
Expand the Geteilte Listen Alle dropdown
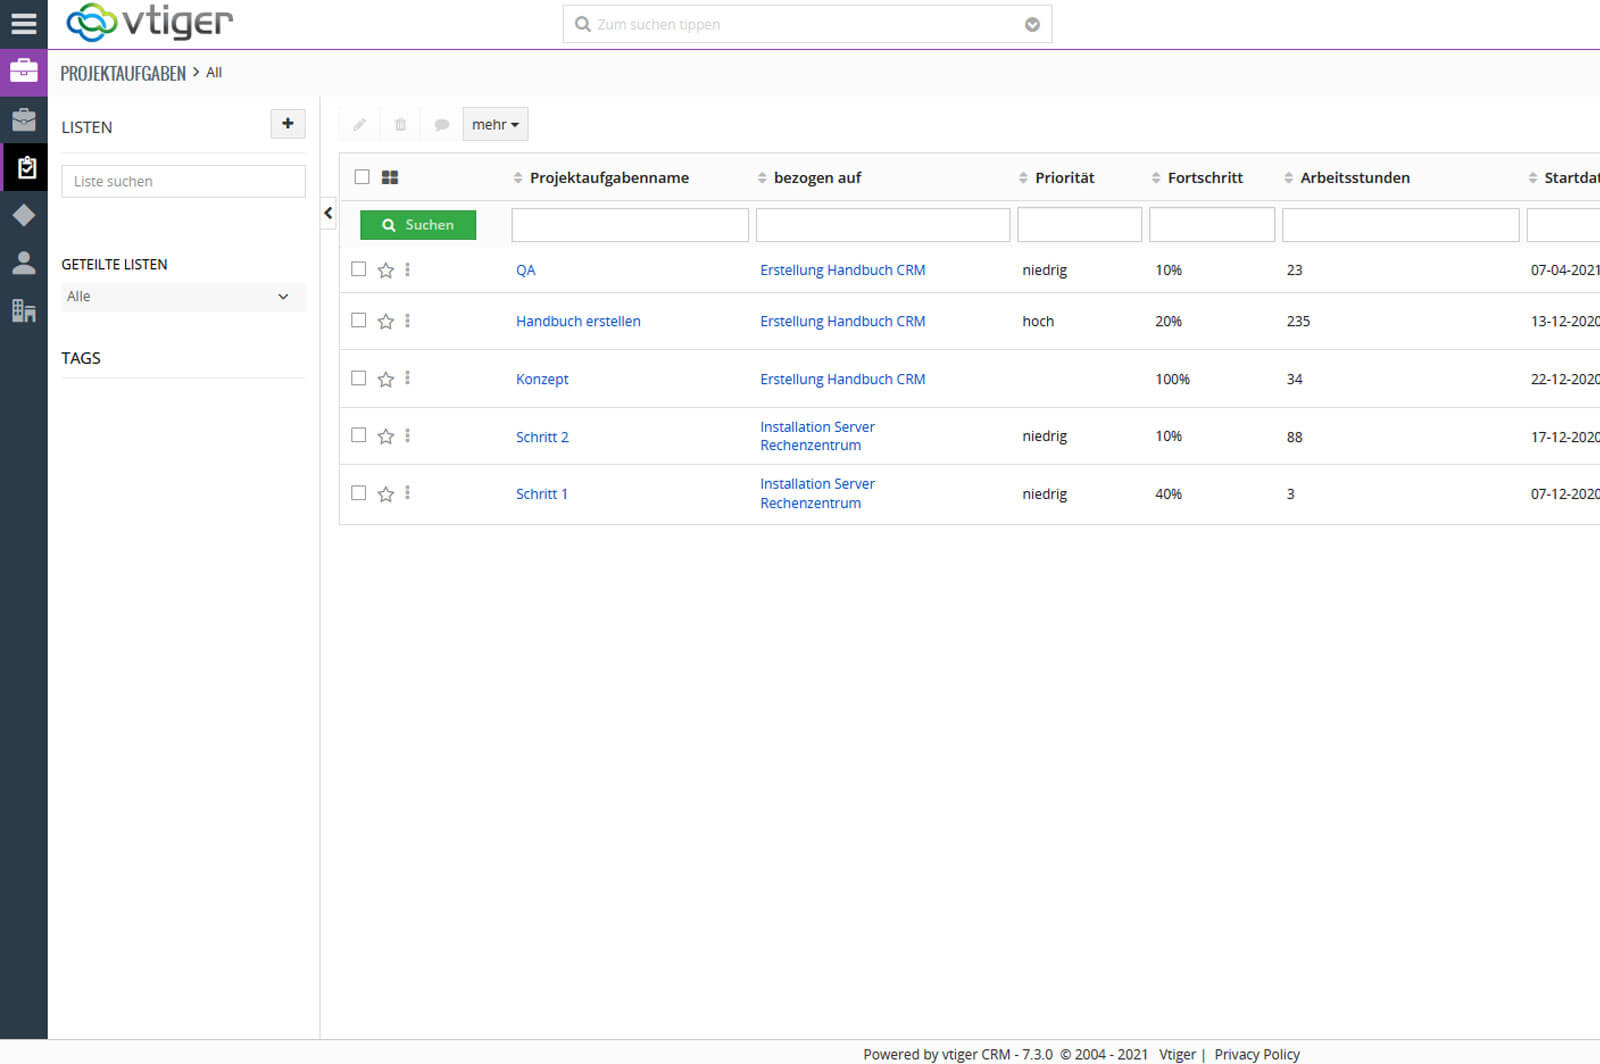(x=183, y=297)
